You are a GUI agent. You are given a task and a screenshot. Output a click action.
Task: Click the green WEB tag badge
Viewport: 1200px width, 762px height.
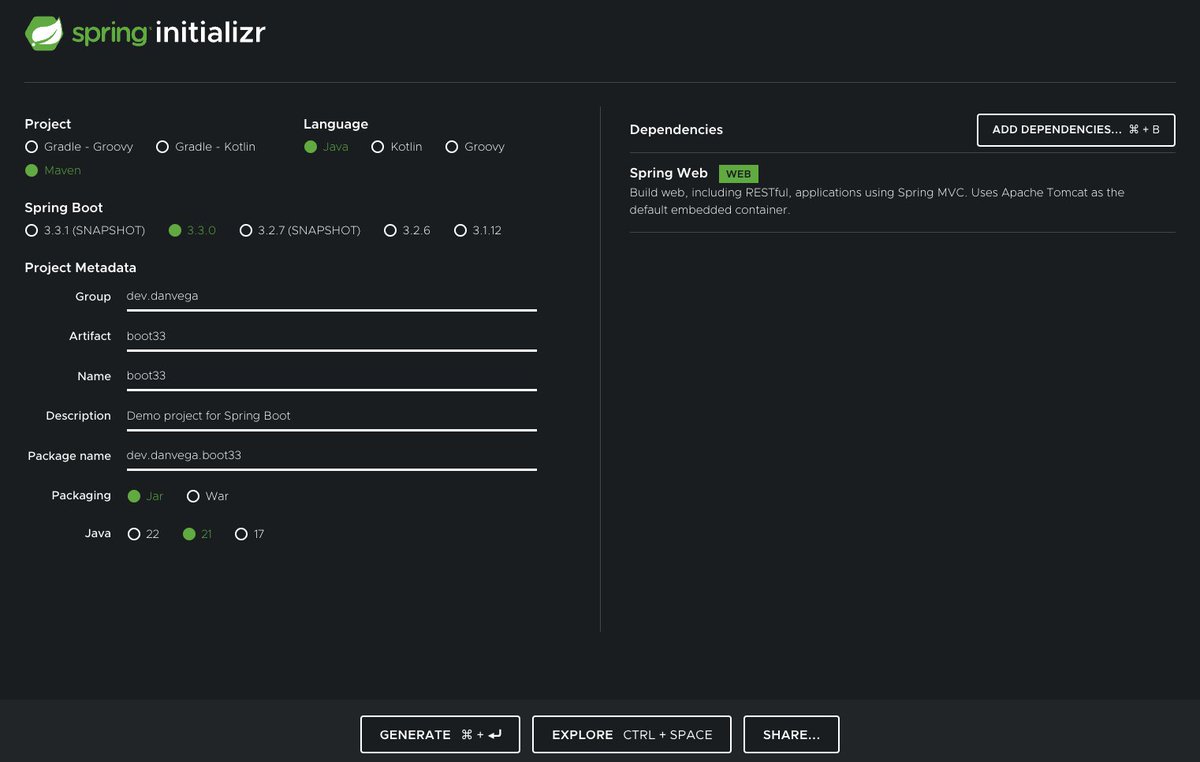pos(738,174)
